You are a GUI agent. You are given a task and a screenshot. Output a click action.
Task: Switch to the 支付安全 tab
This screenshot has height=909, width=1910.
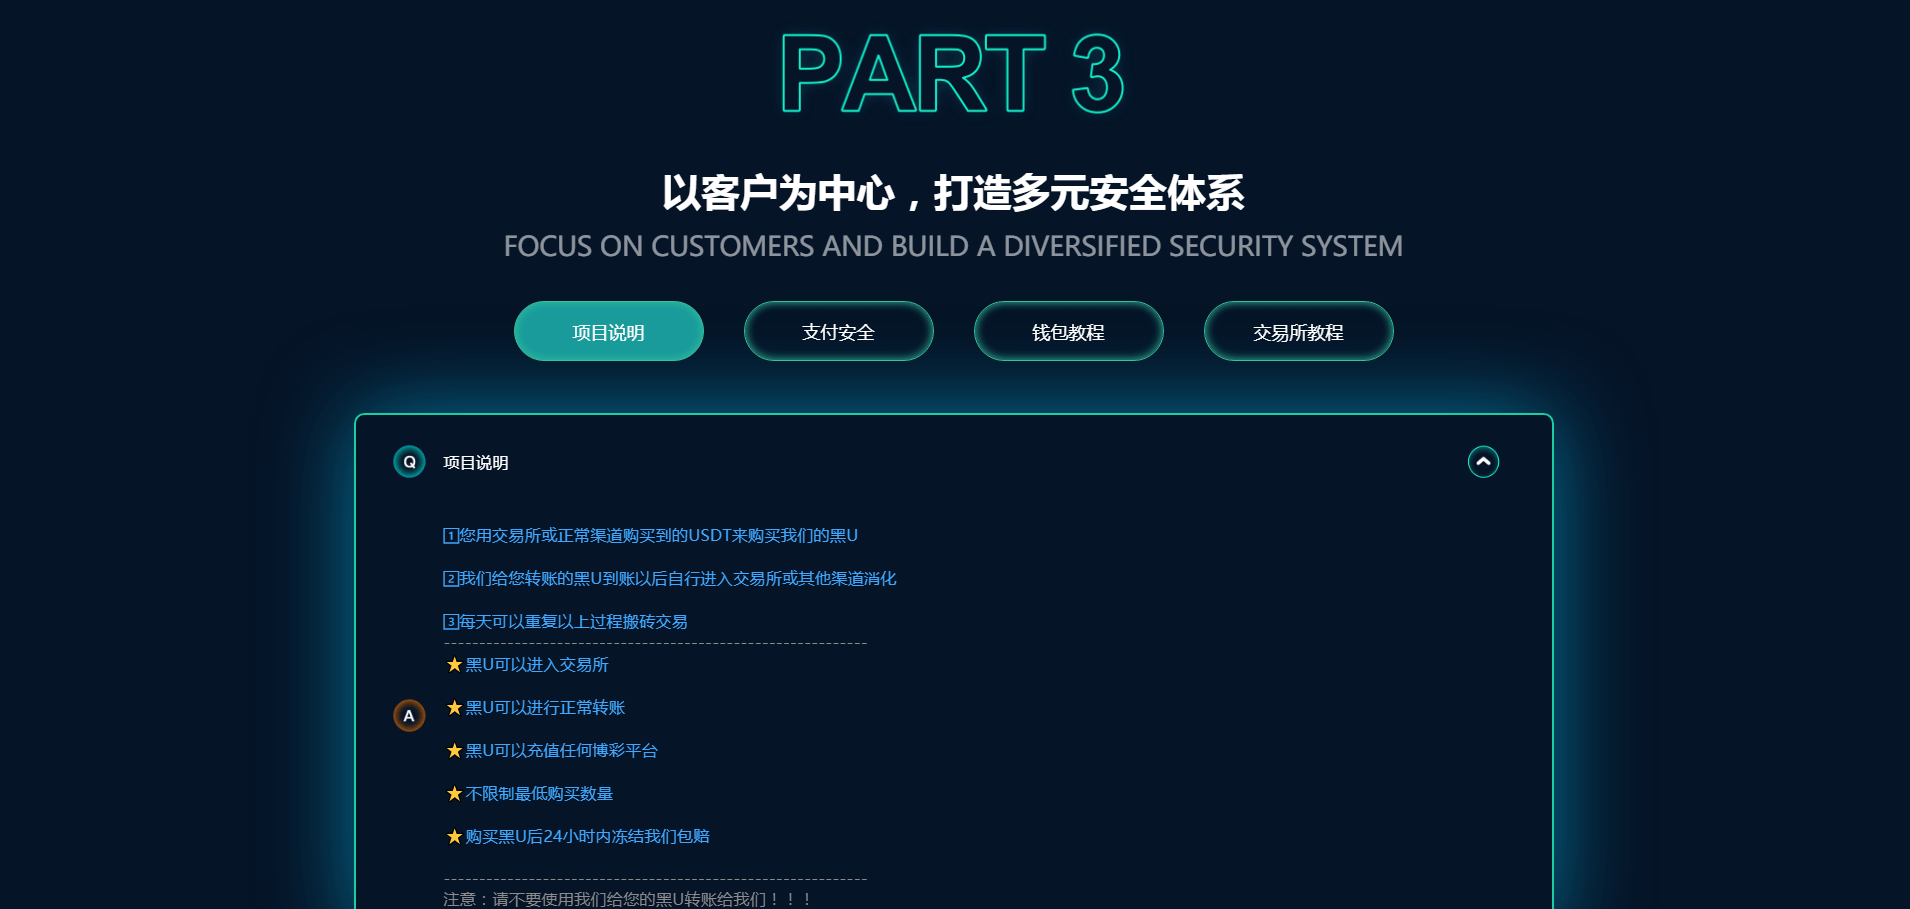(x=838, y=331)
